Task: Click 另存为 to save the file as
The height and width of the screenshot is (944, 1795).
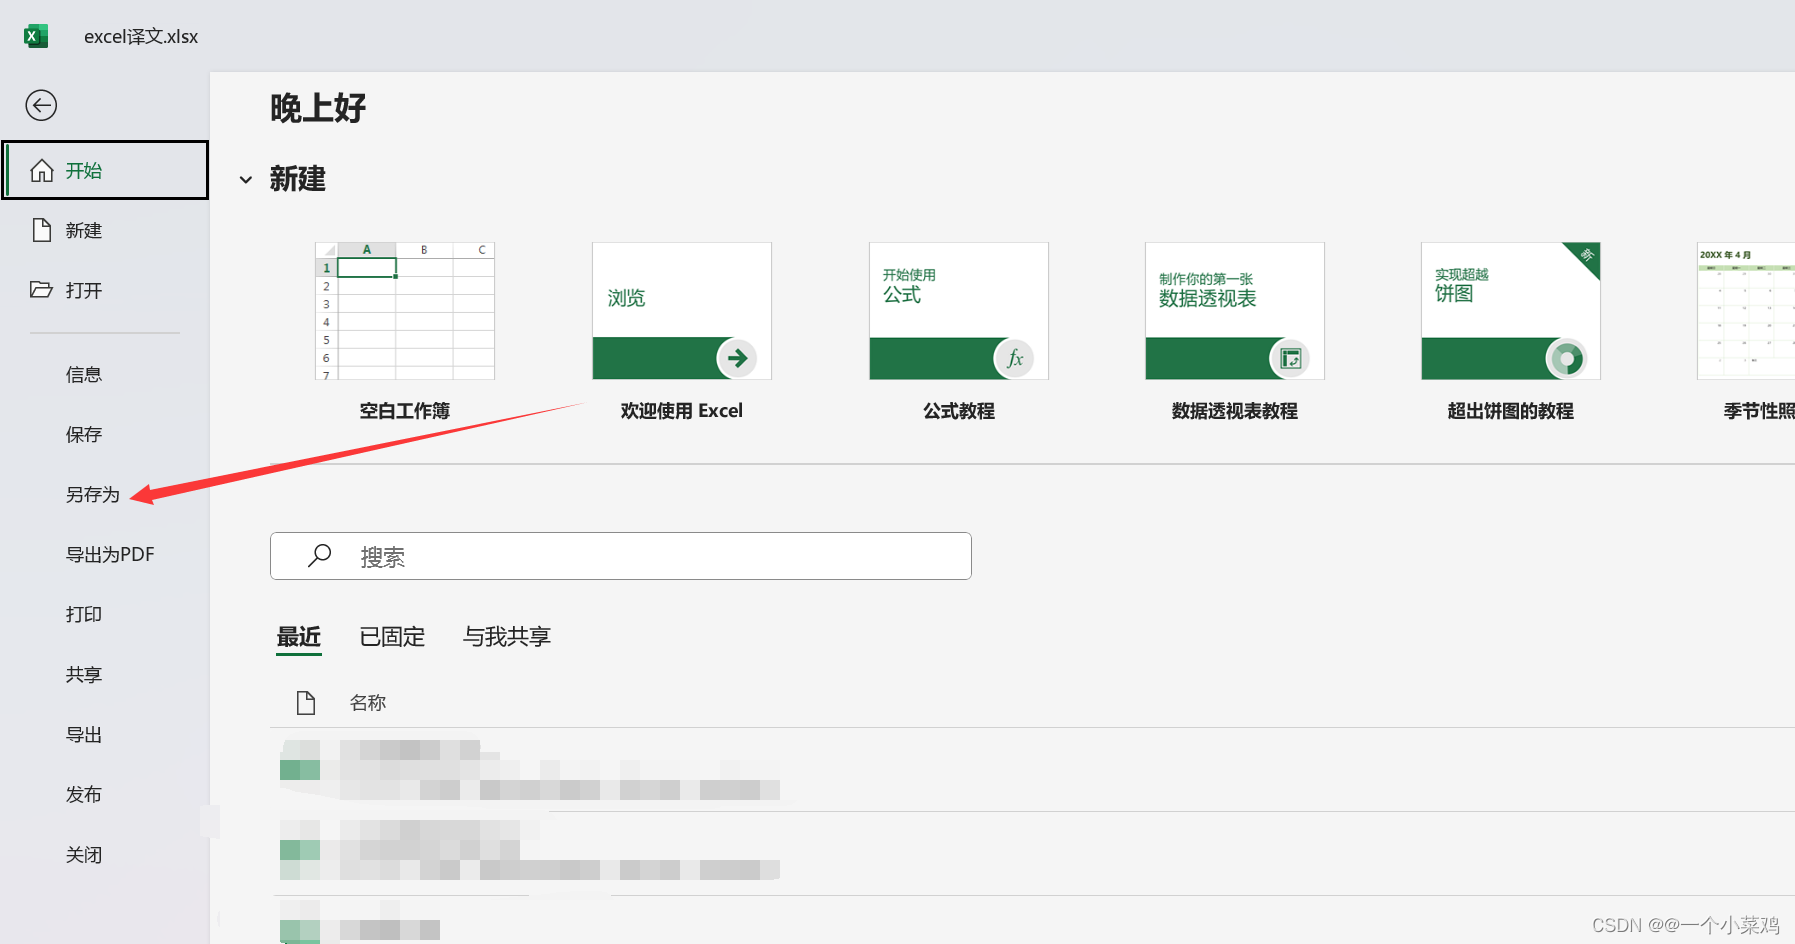Action: pos(93,494)
